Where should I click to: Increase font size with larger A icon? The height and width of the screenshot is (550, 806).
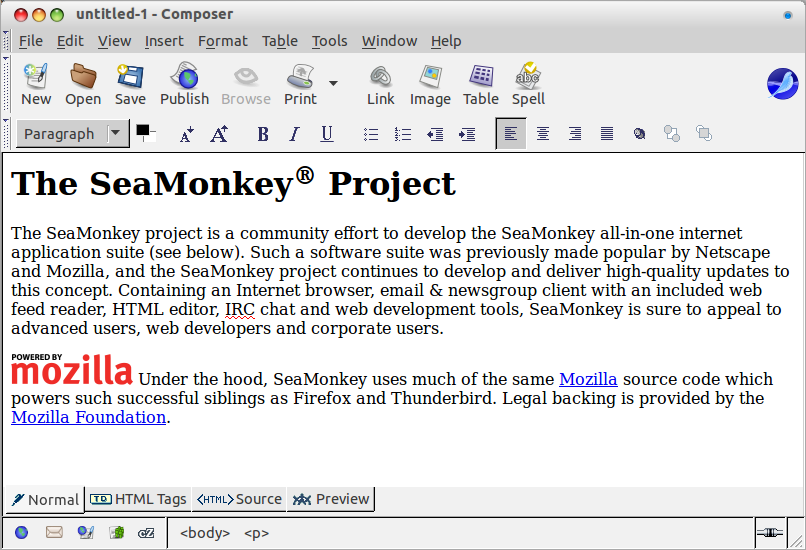(x=219, y=134)
